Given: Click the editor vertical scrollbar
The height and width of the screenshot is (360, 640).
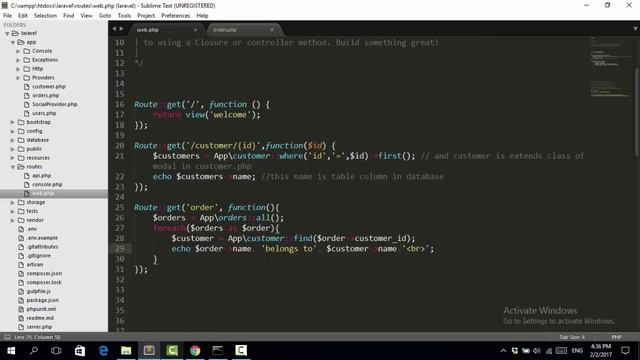Looking at the screenshot, I should point(637,111).
